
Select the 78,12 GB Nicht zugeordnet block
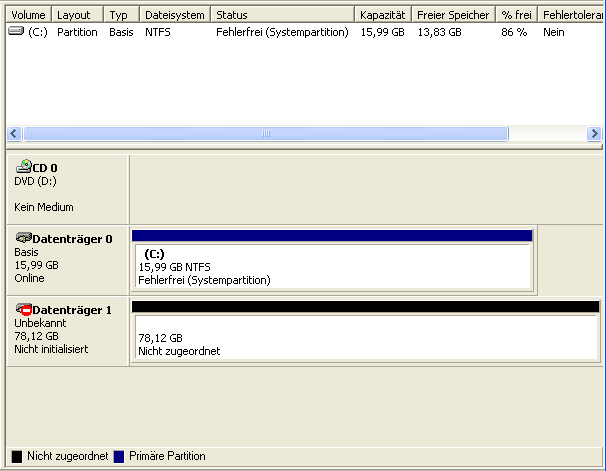tap(366, 332)
